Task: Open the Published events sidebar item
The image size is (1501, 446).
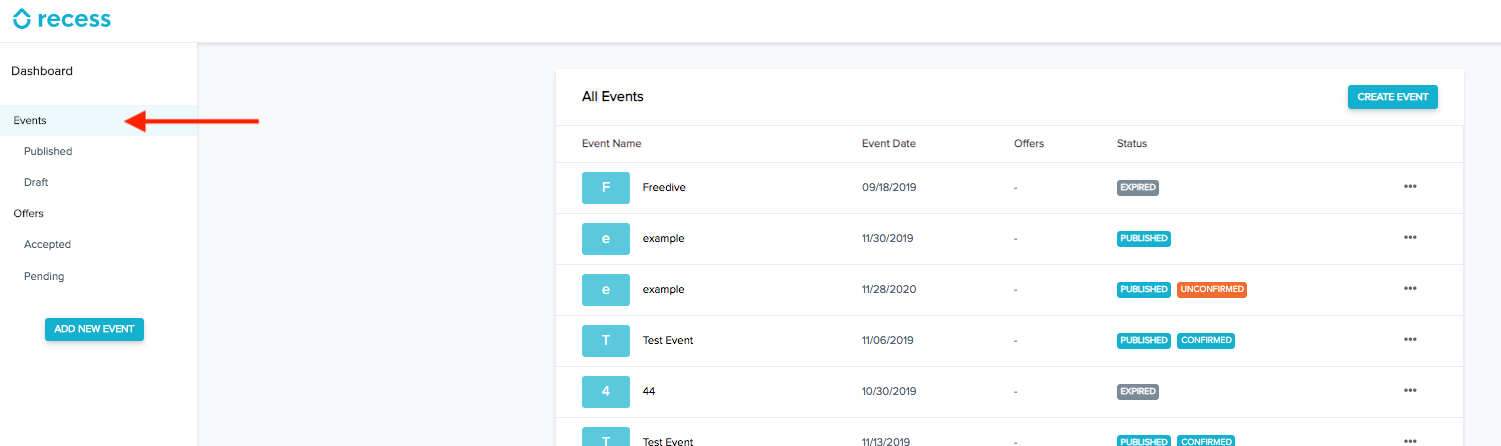Action: coord(48,152)
